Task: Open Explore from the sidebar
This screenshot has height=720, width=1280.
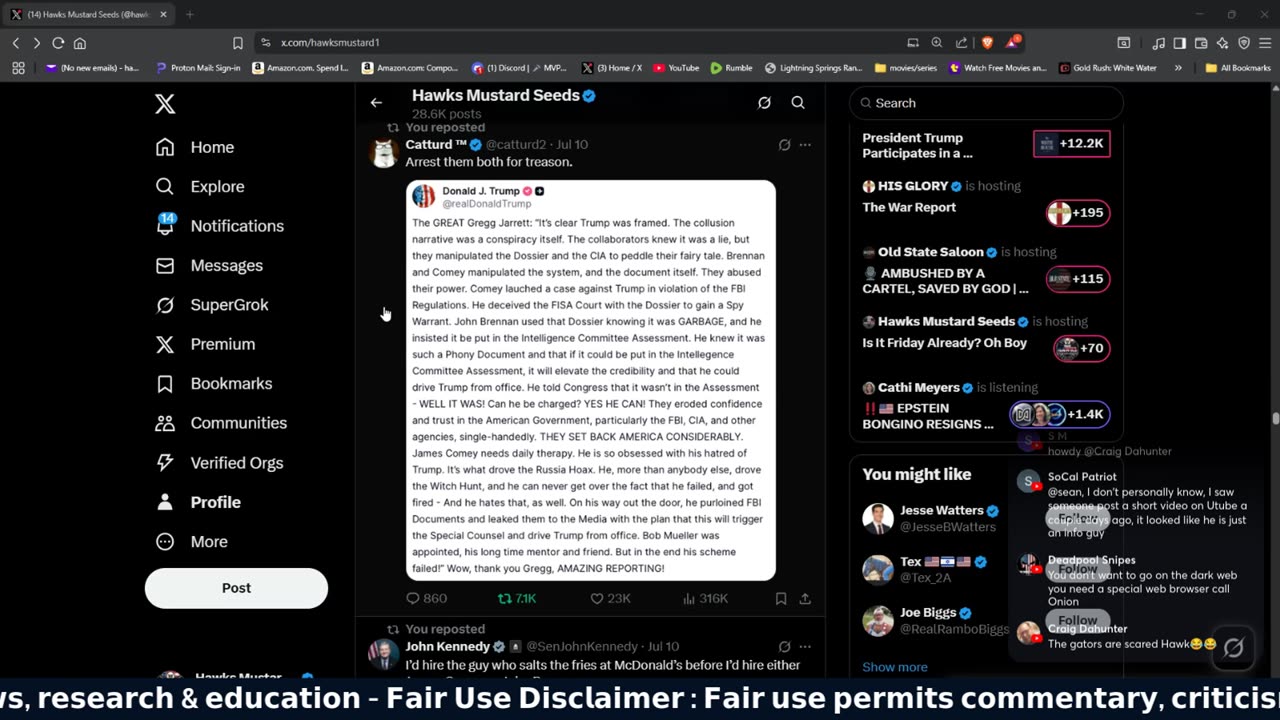Action: [x=200, y=186]
